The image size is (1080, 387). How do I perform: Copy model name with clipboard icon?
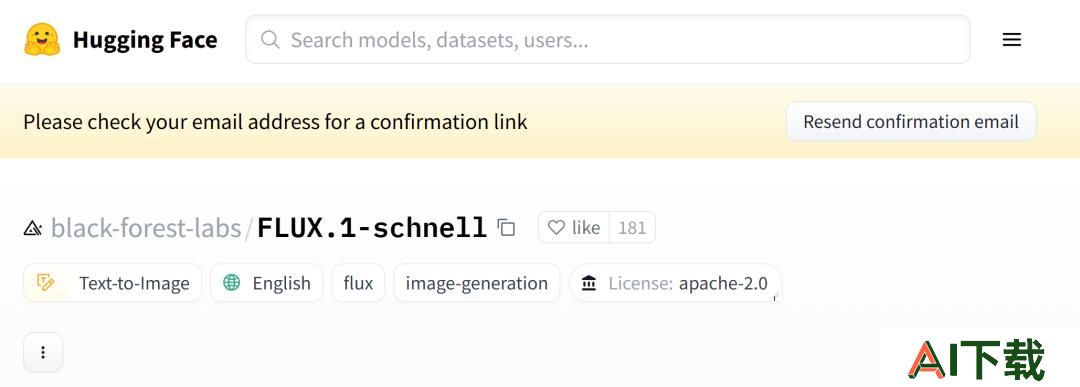pos(506,227)
